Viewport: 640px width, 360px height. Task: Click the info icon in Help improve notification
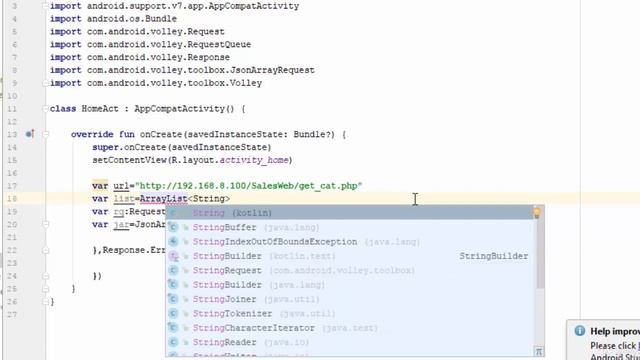click(x=580, y=331)
